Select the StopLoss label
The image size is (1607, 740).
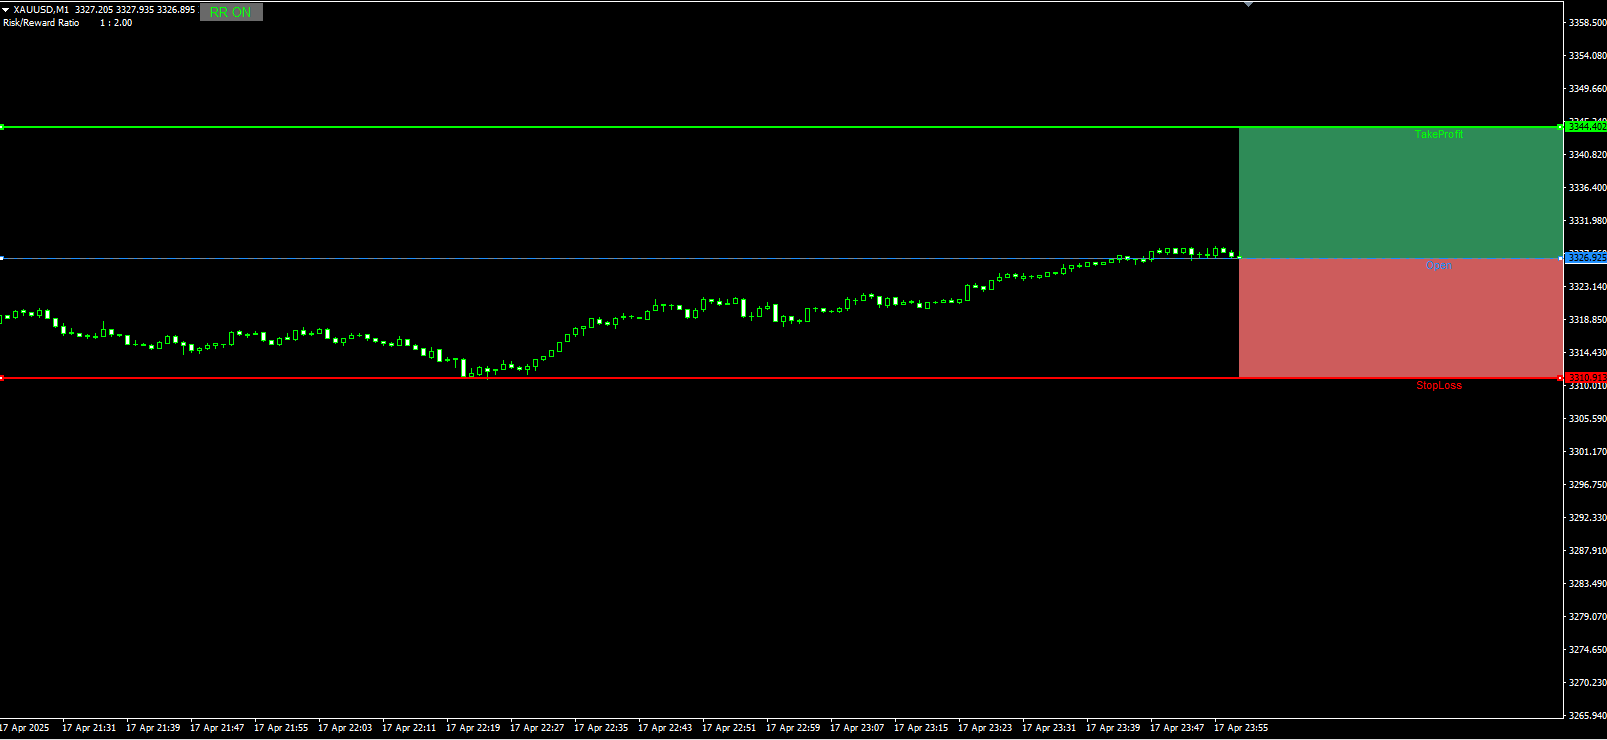pos(1439,385)
